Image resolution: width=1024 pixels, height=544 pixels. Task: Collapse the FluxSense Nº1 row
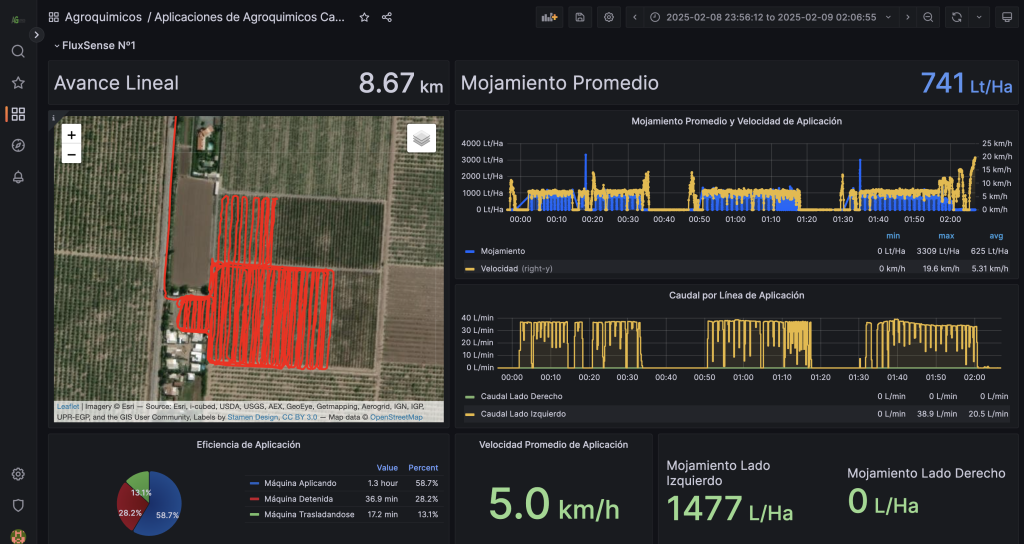pyautogui.click(x=98, y=45)
